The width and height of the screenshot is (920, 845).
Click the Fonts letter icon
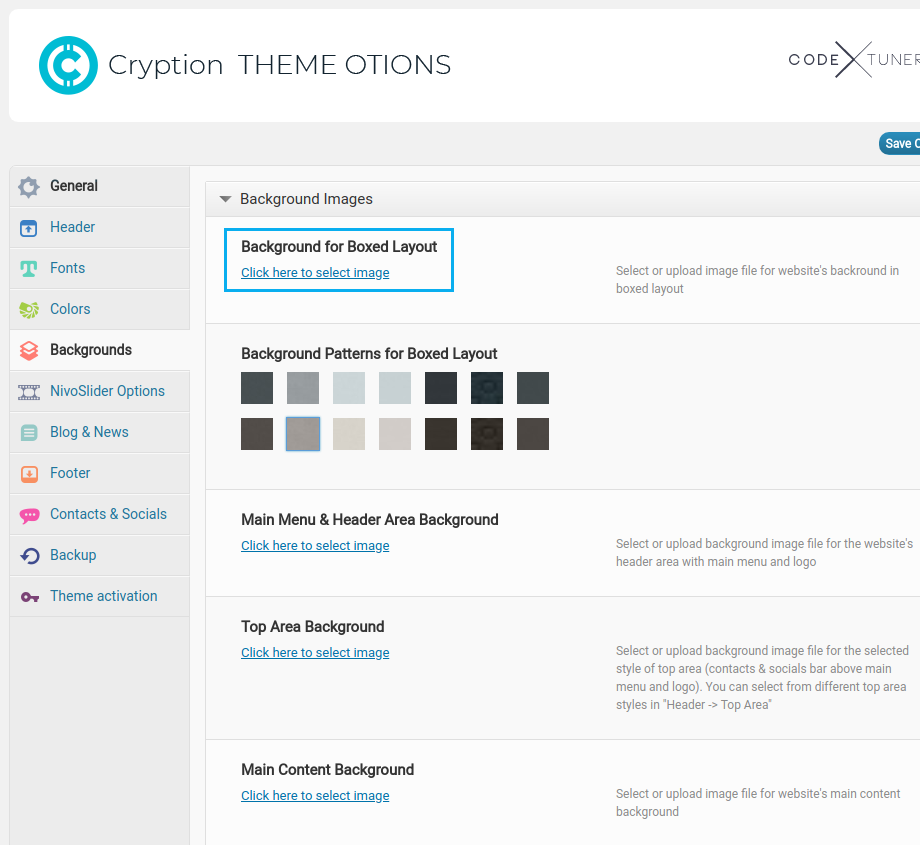[29, 269]
